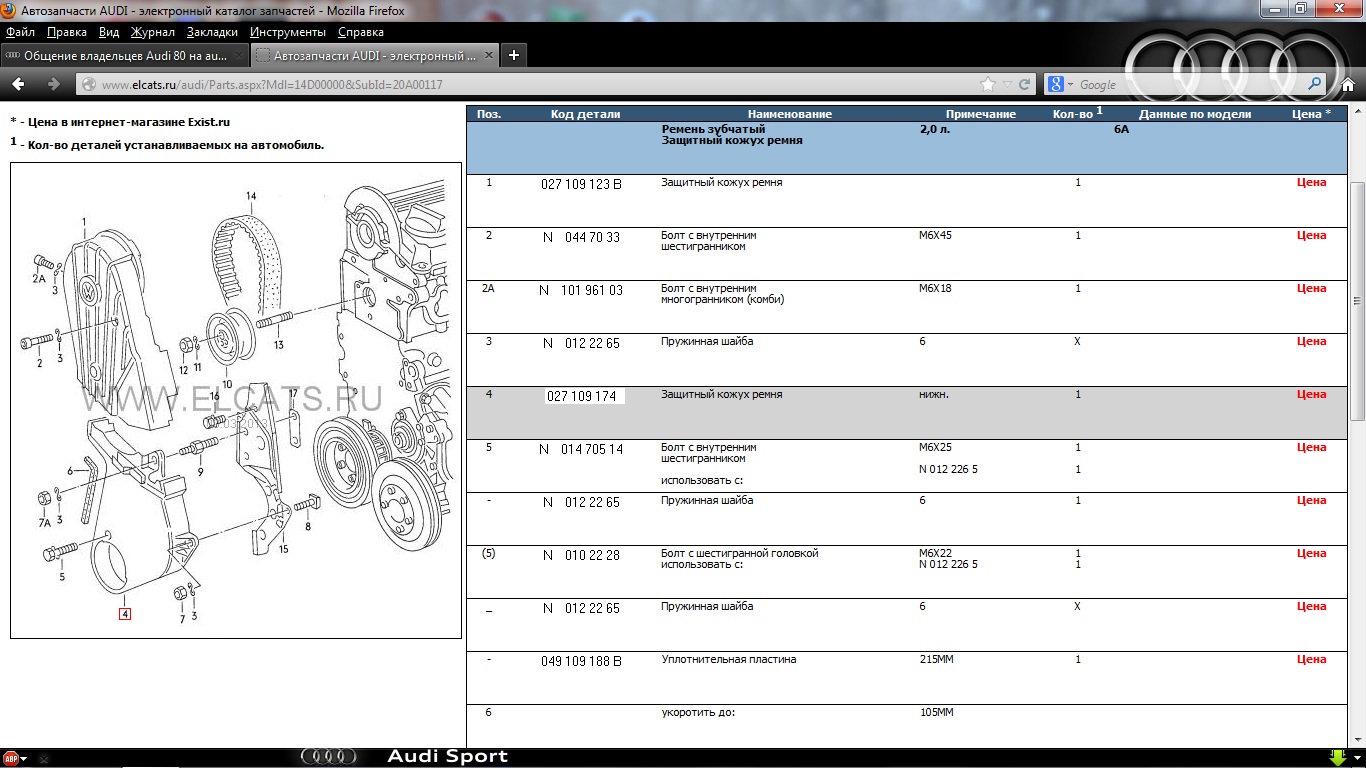Open the Закладки menu
The height and width of the screenshot is (768, 1366).
[x=212, y=32]
